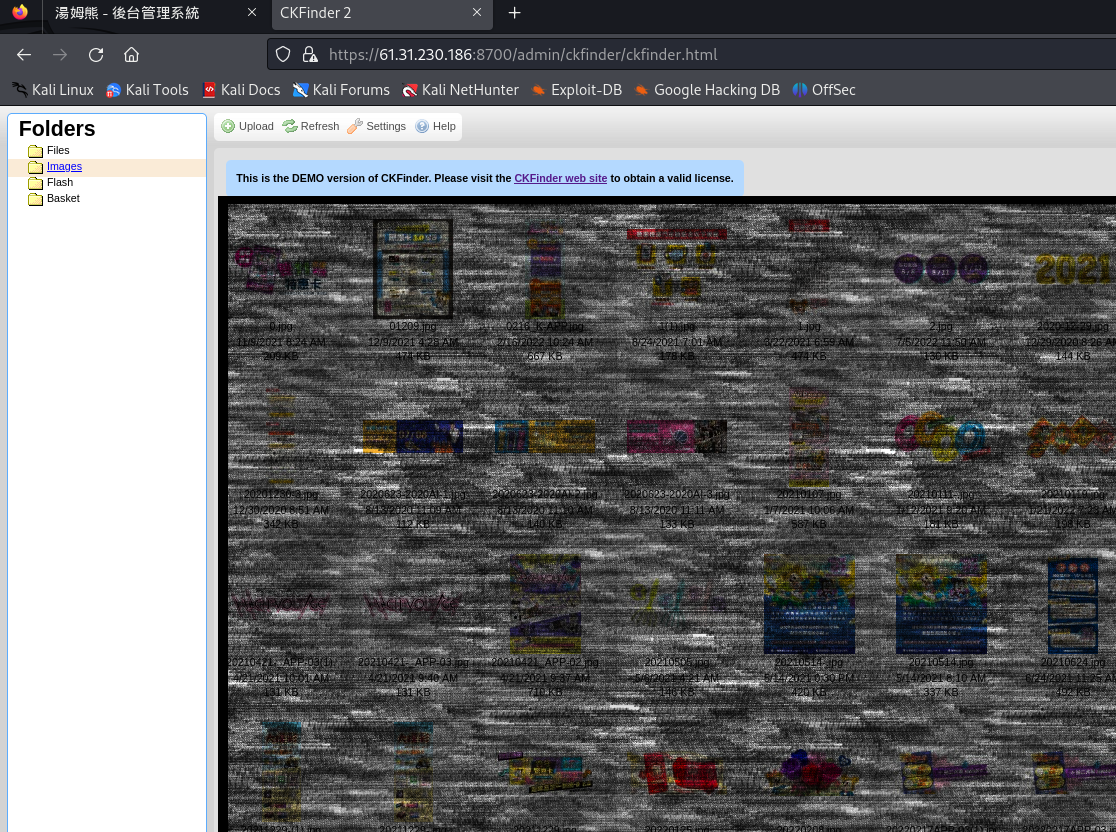Select the 2020-12-29.jpg thumbnail
This screenshot has height=832, width=1116.
[x=1073, y=269]
